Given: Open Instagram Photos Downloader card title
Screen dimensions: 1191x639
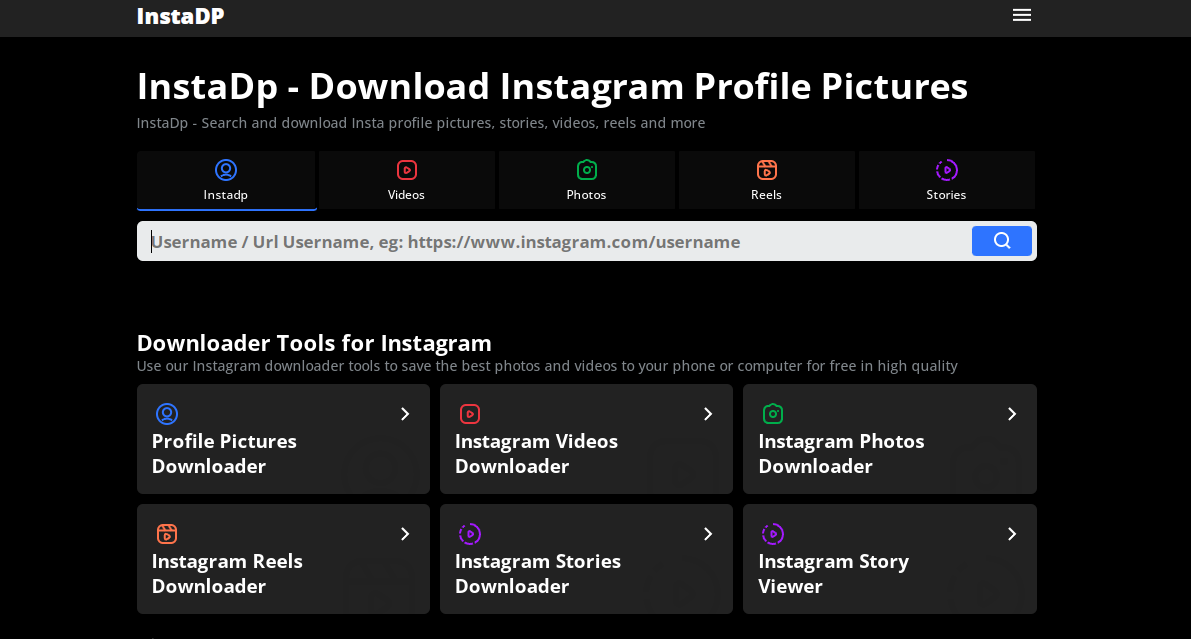Looking at the screenshot, I should tap(841, 454).
